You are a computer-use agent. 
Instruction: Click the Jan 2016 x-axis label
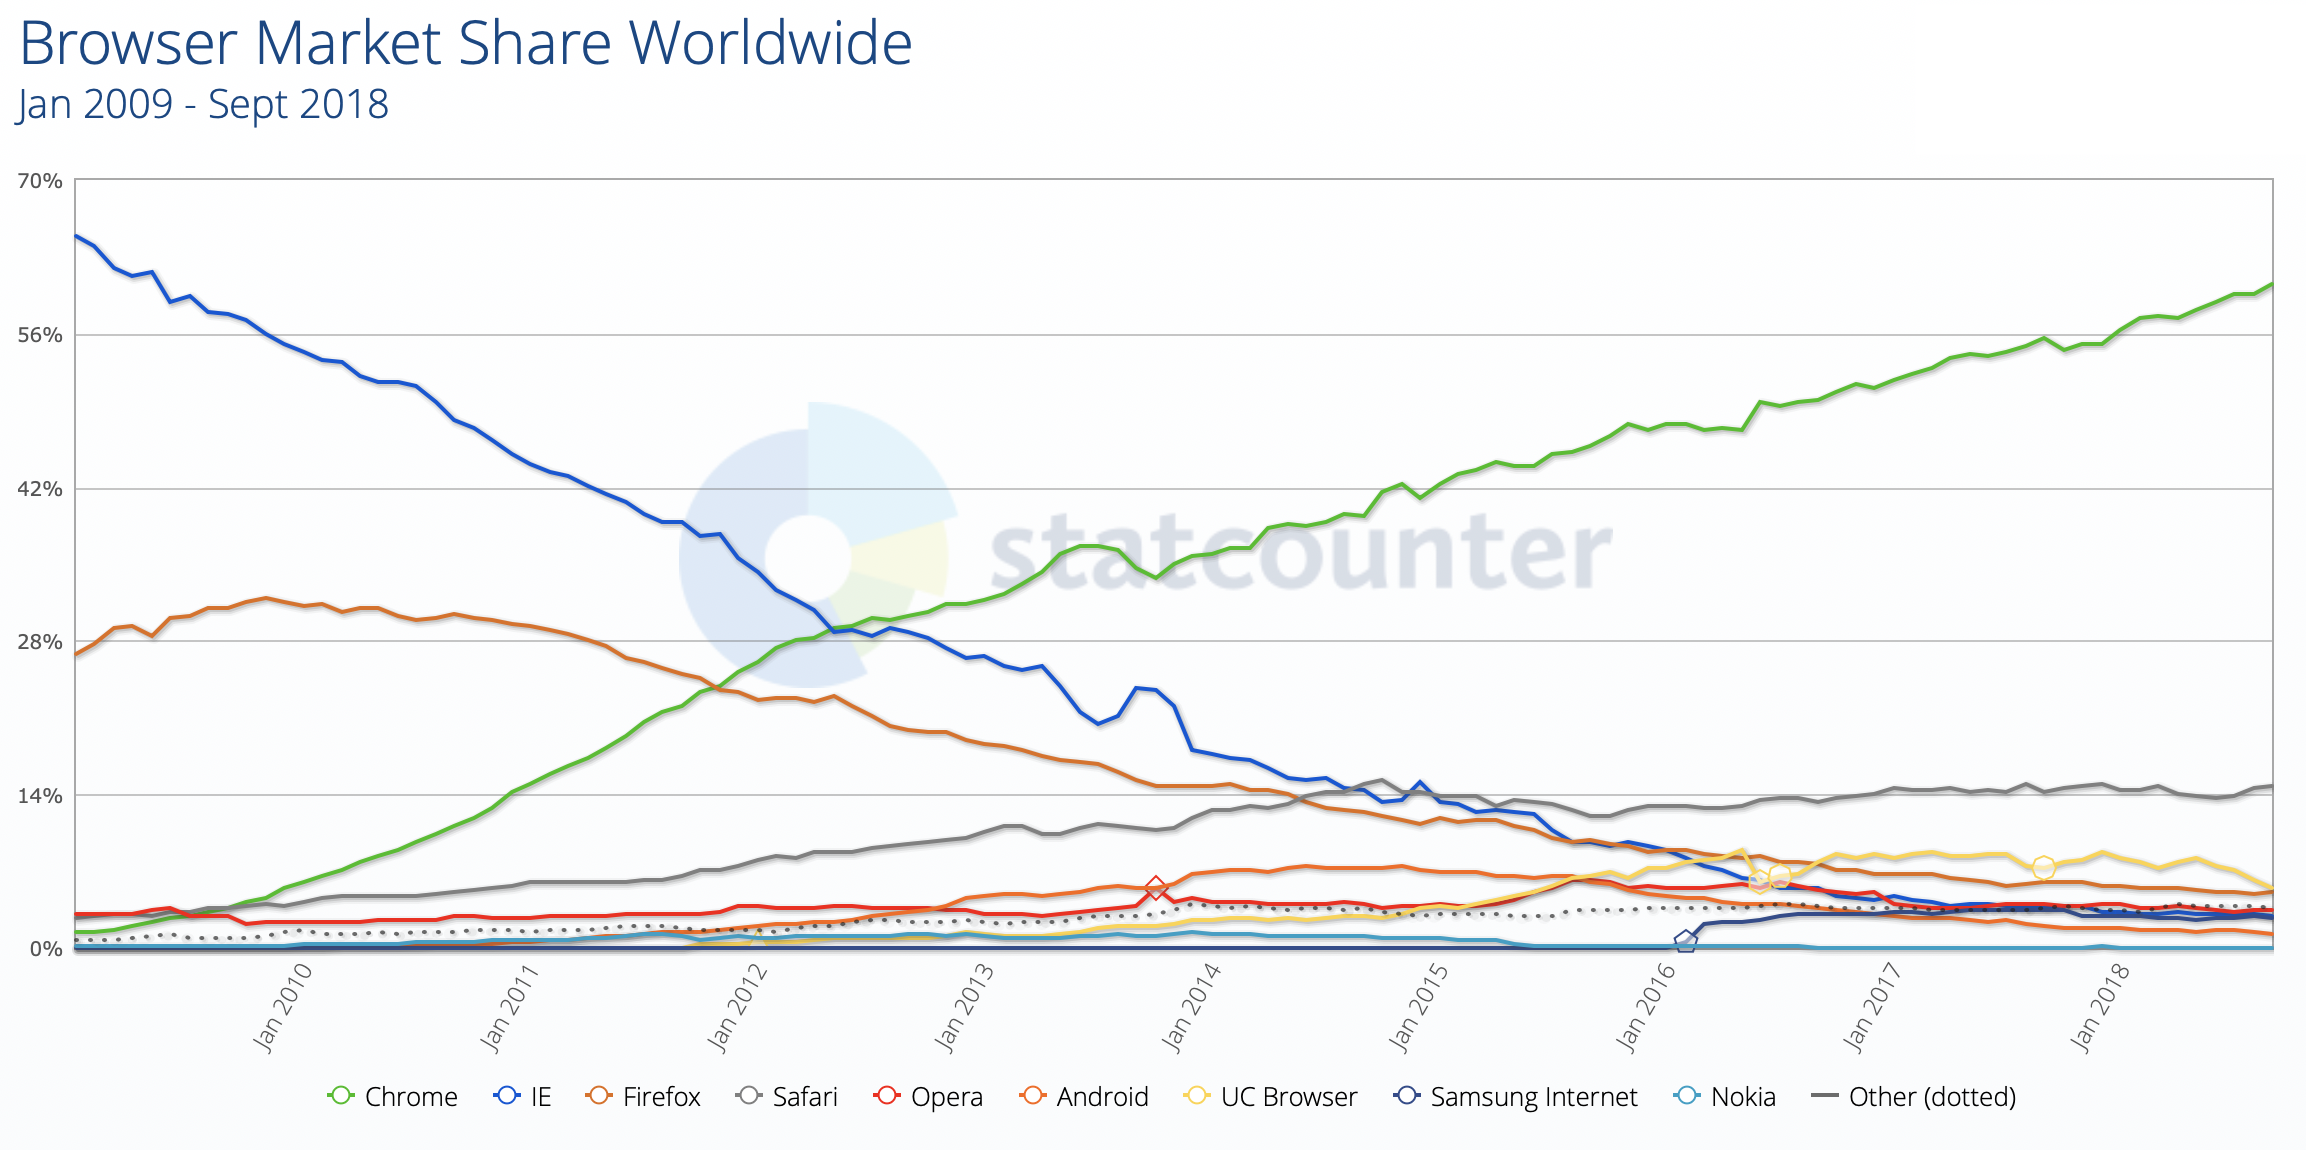[1645, 1006]
